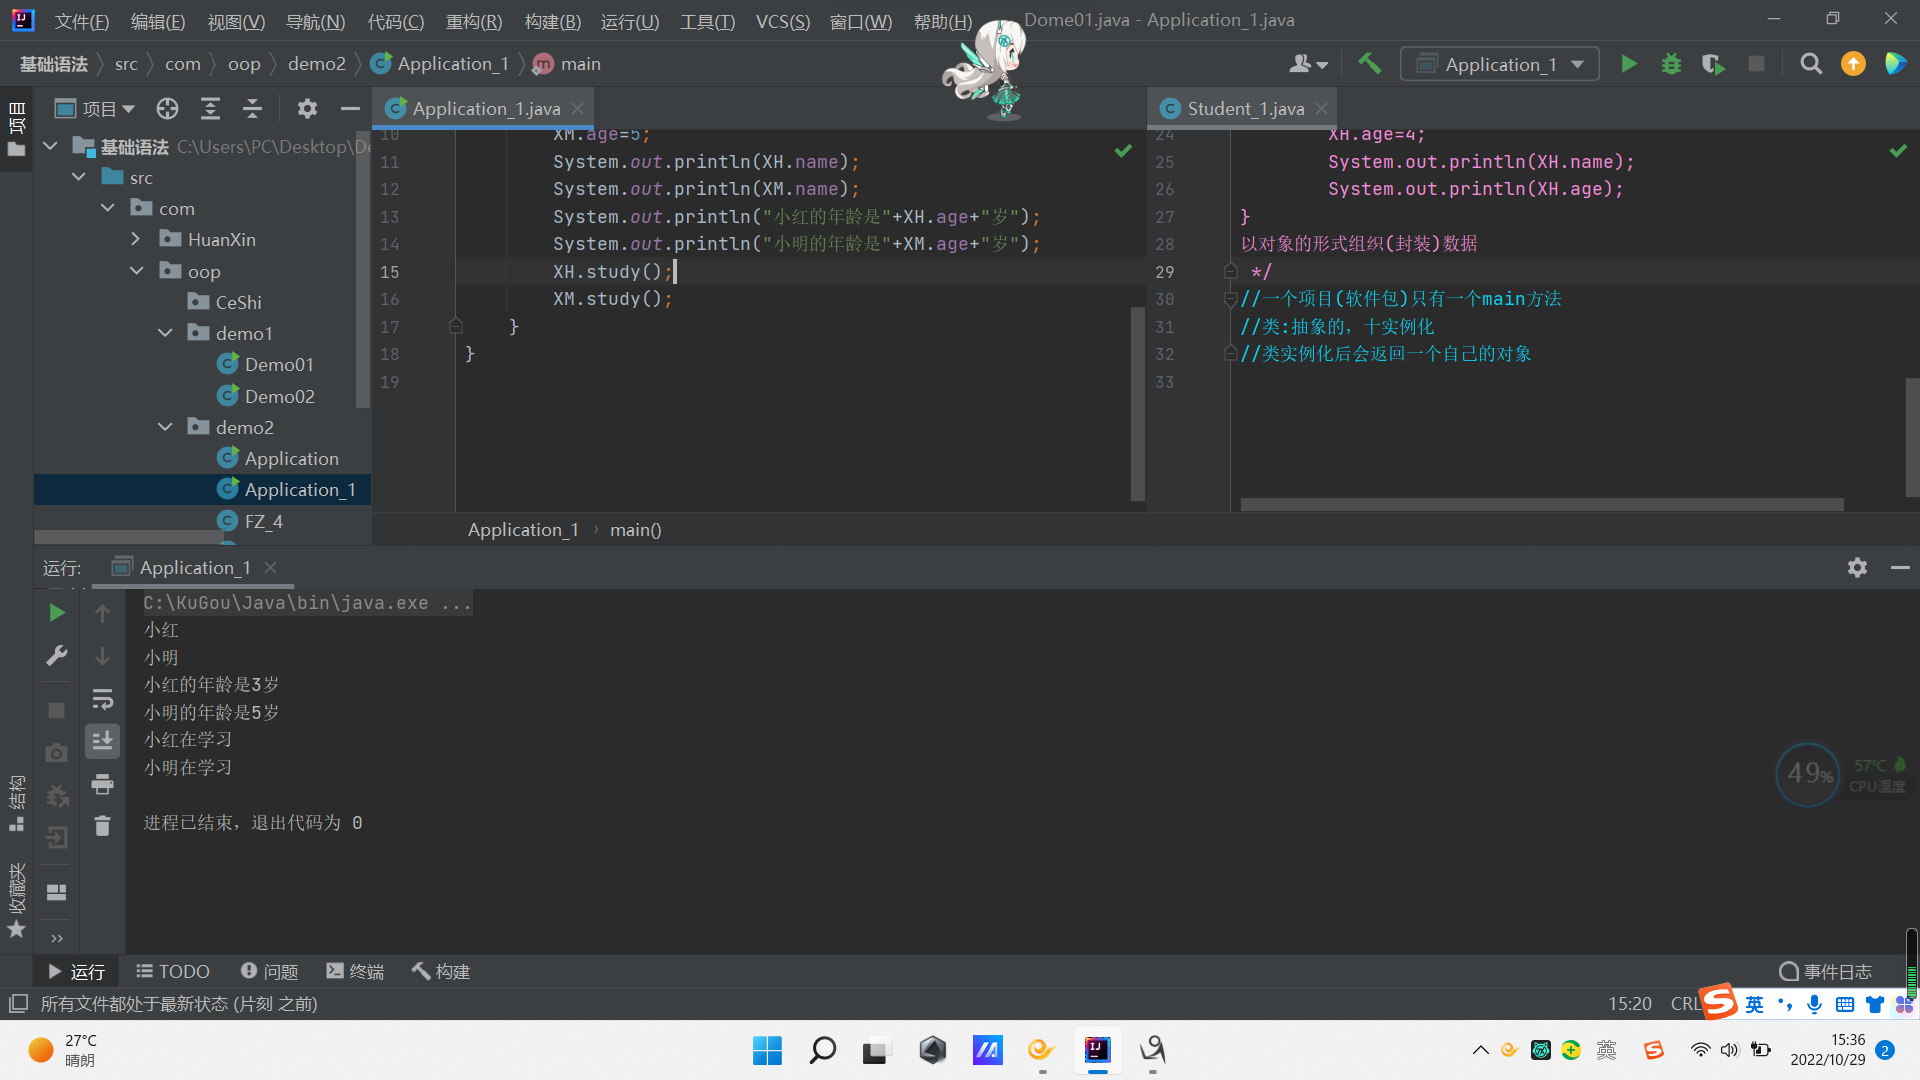Click the locate target icon in project panel

pos(167,108)
